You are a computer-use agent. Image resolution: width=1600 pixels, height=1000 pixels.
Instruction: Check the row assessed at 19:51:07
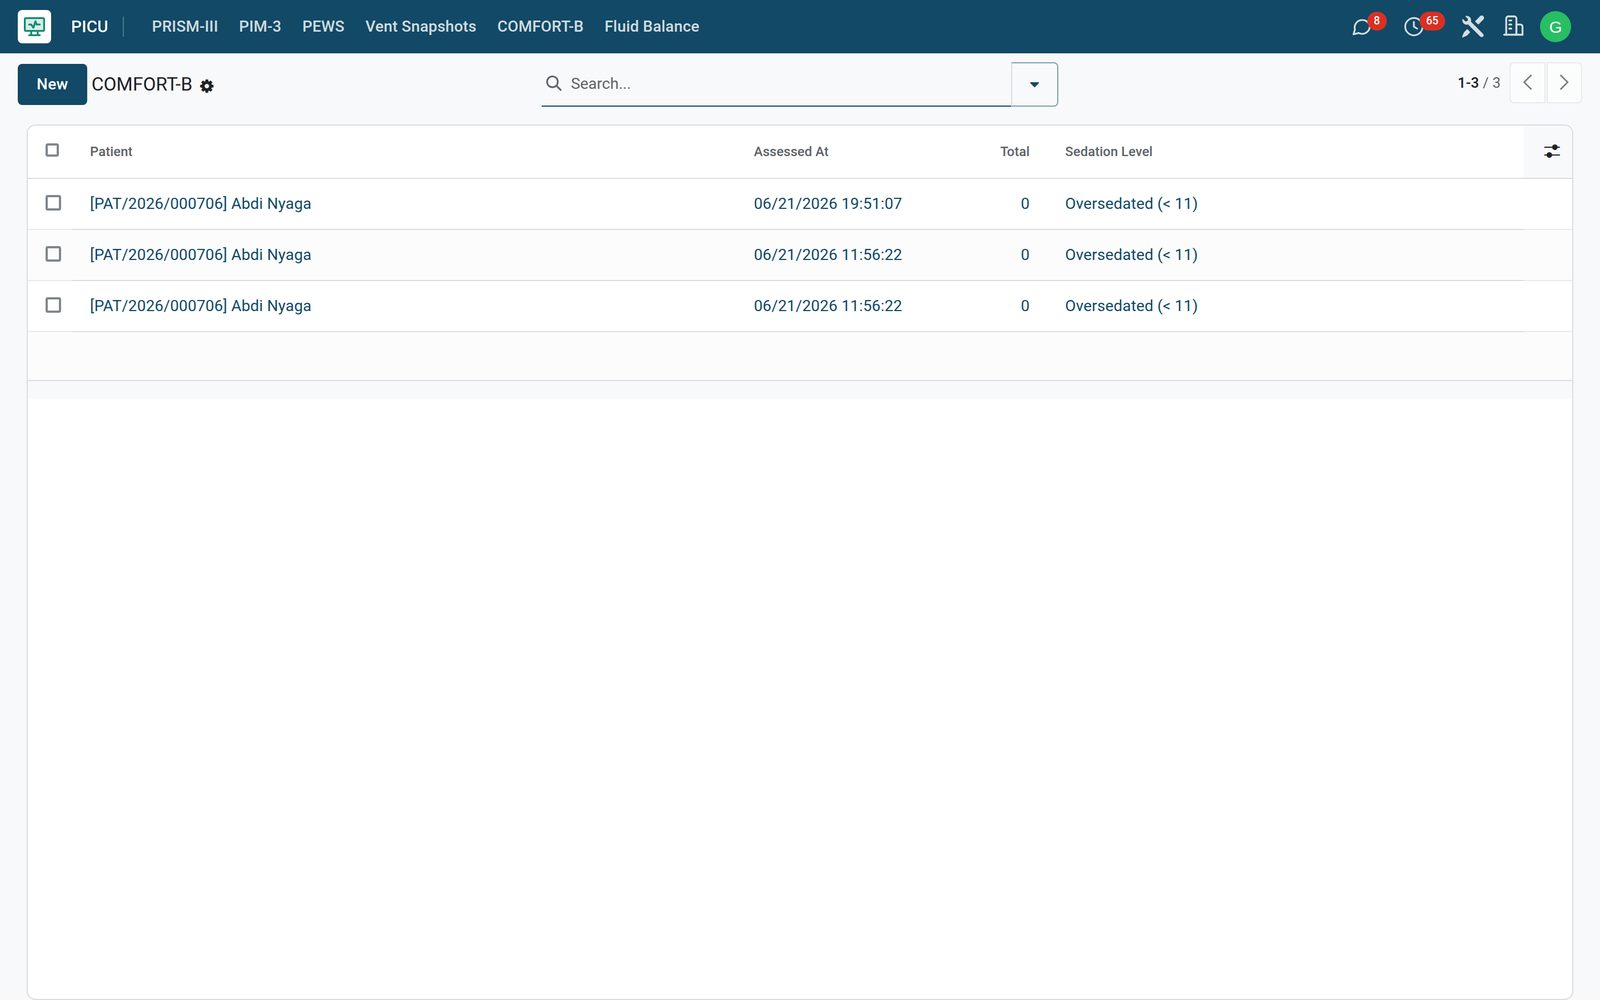click(x=53, y=203)
